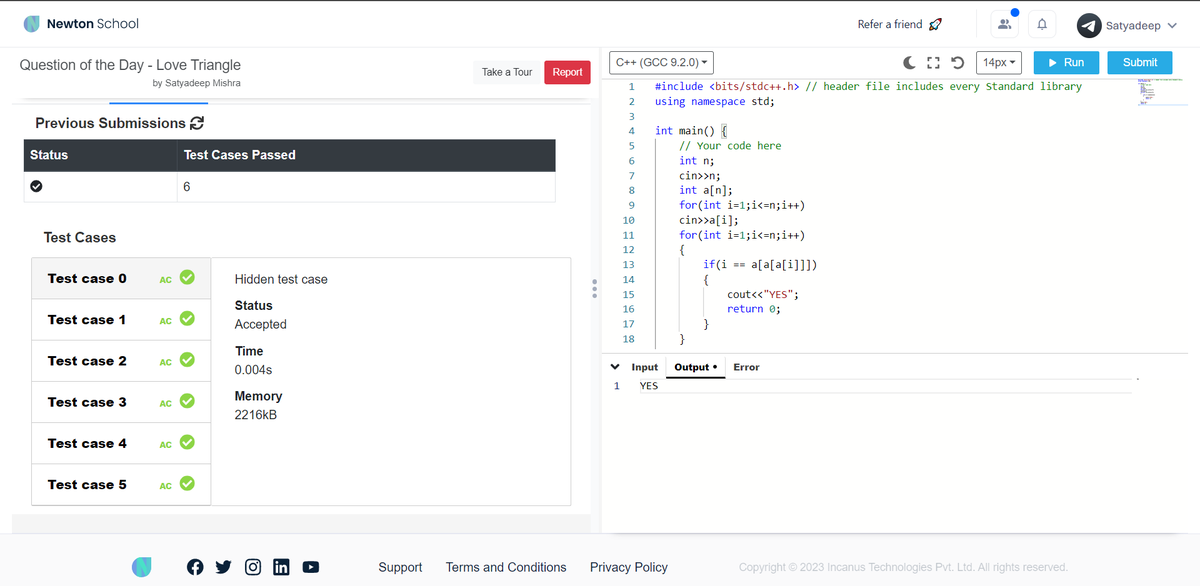Open Terms and Conditions link
Image resolution: width=1200 pixels, height=586 pixels.
tap(506, 567)
